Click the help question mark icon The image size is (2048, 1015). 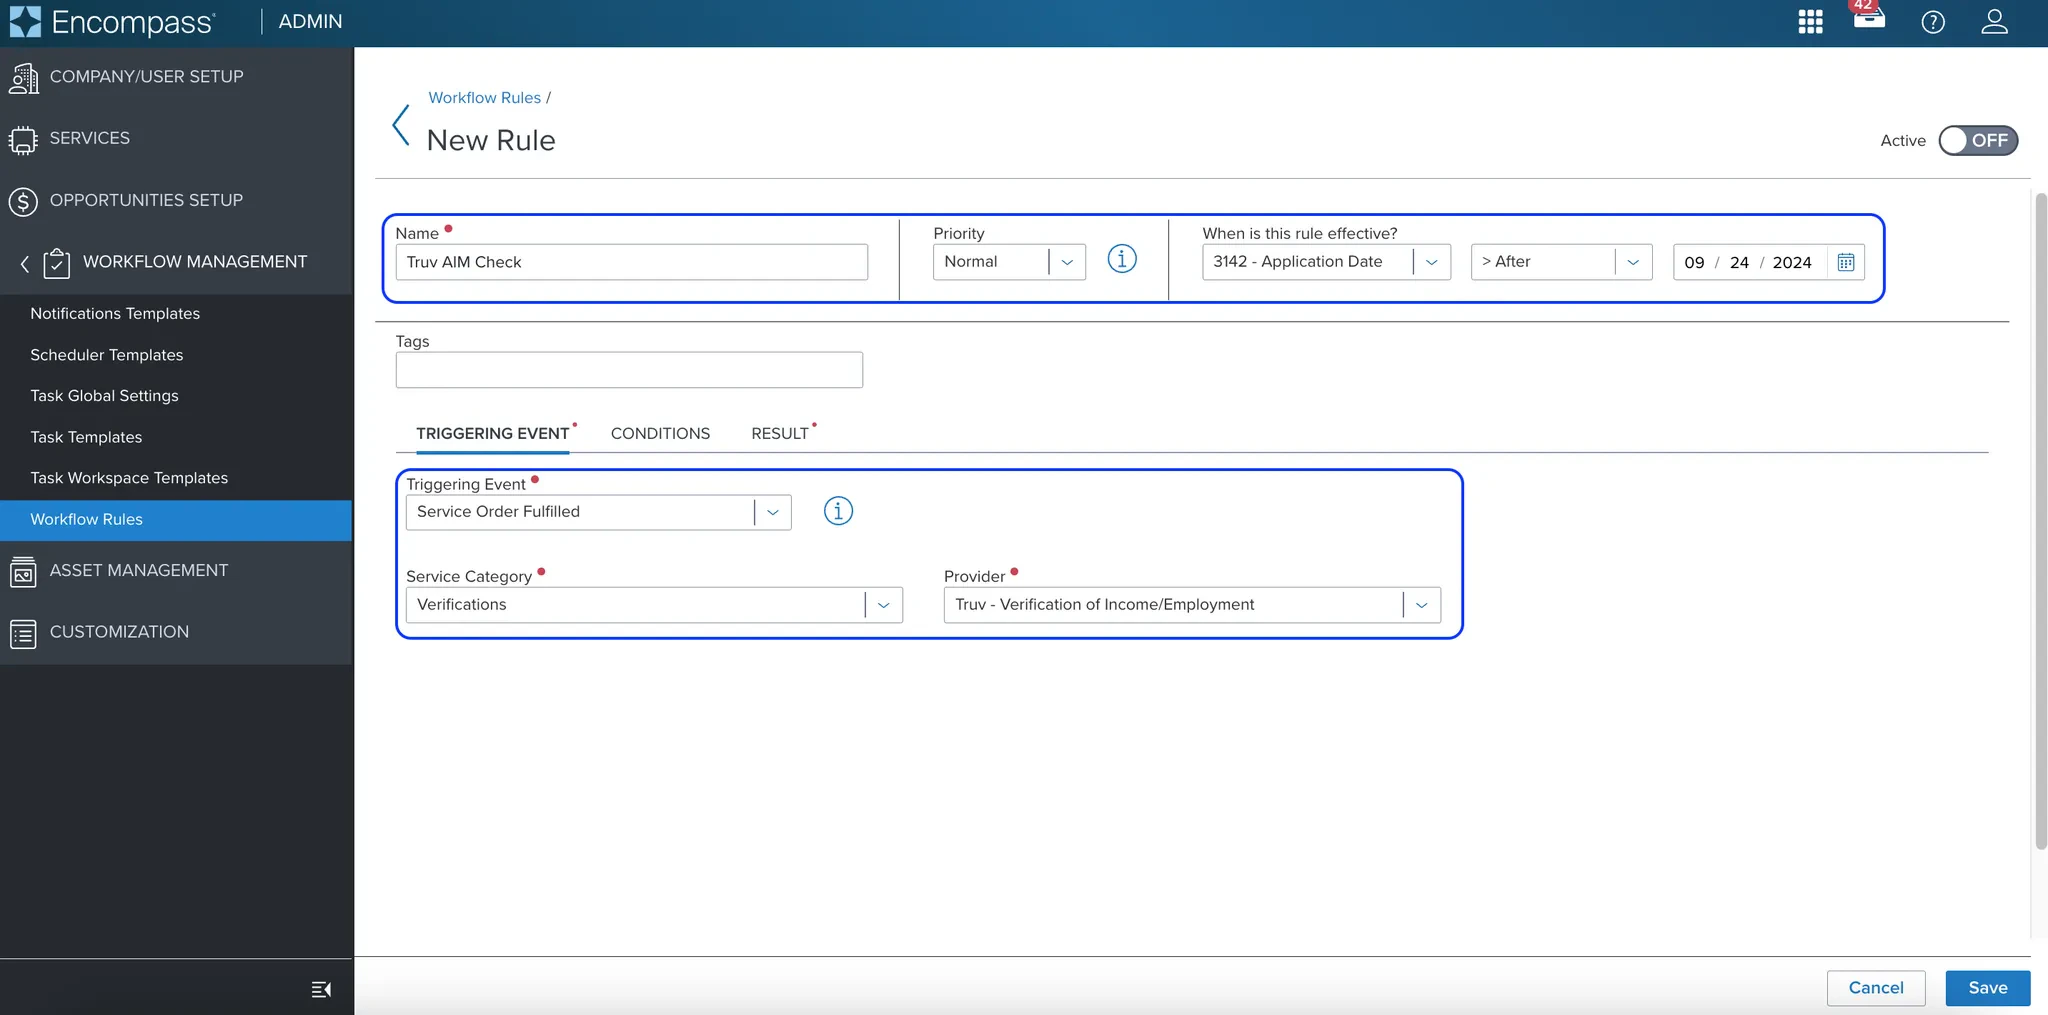[x=1933, y=22]
